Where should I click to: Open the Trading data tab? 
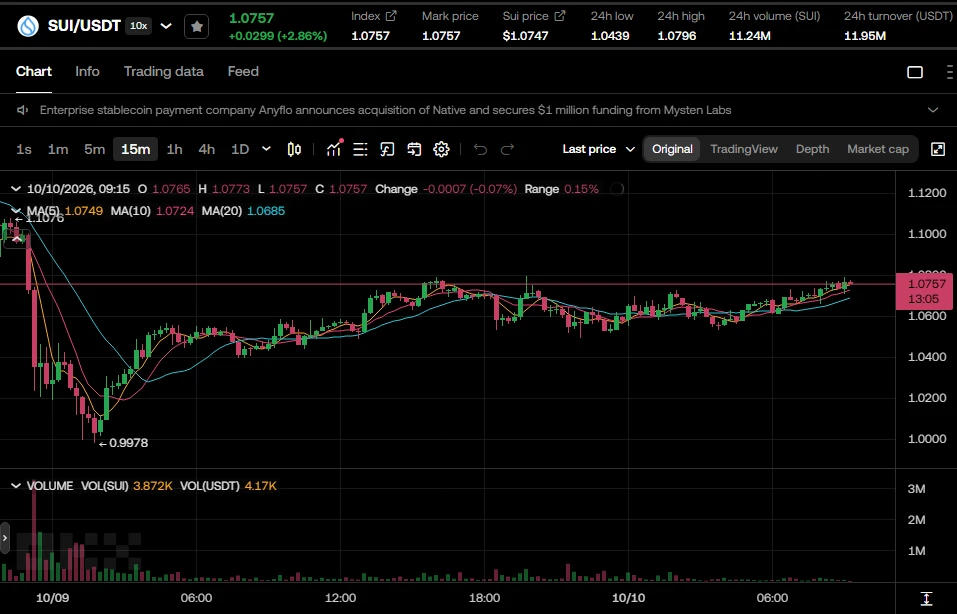(164, 71)
